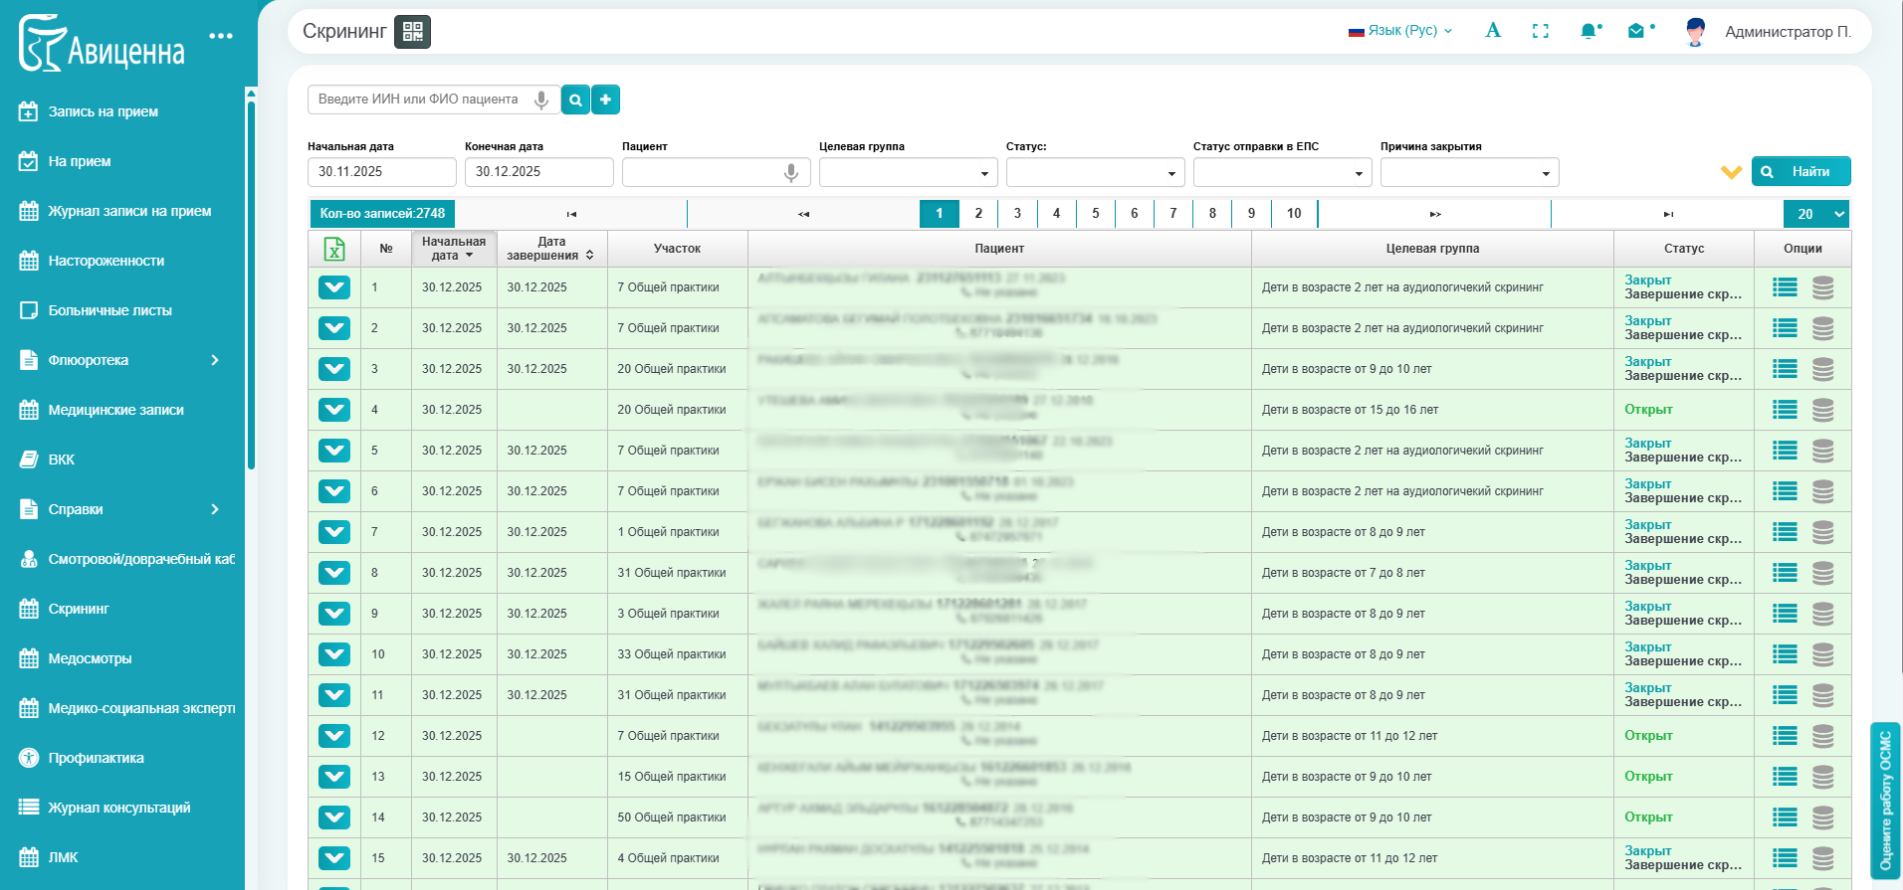Click the microphone icon in patient search
The width and height of the screenshot is (1903, 890).
(541, 100)
